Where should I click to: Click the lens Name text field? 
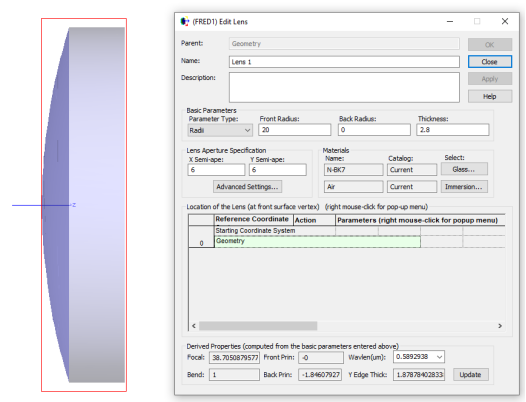coord(344,62)
